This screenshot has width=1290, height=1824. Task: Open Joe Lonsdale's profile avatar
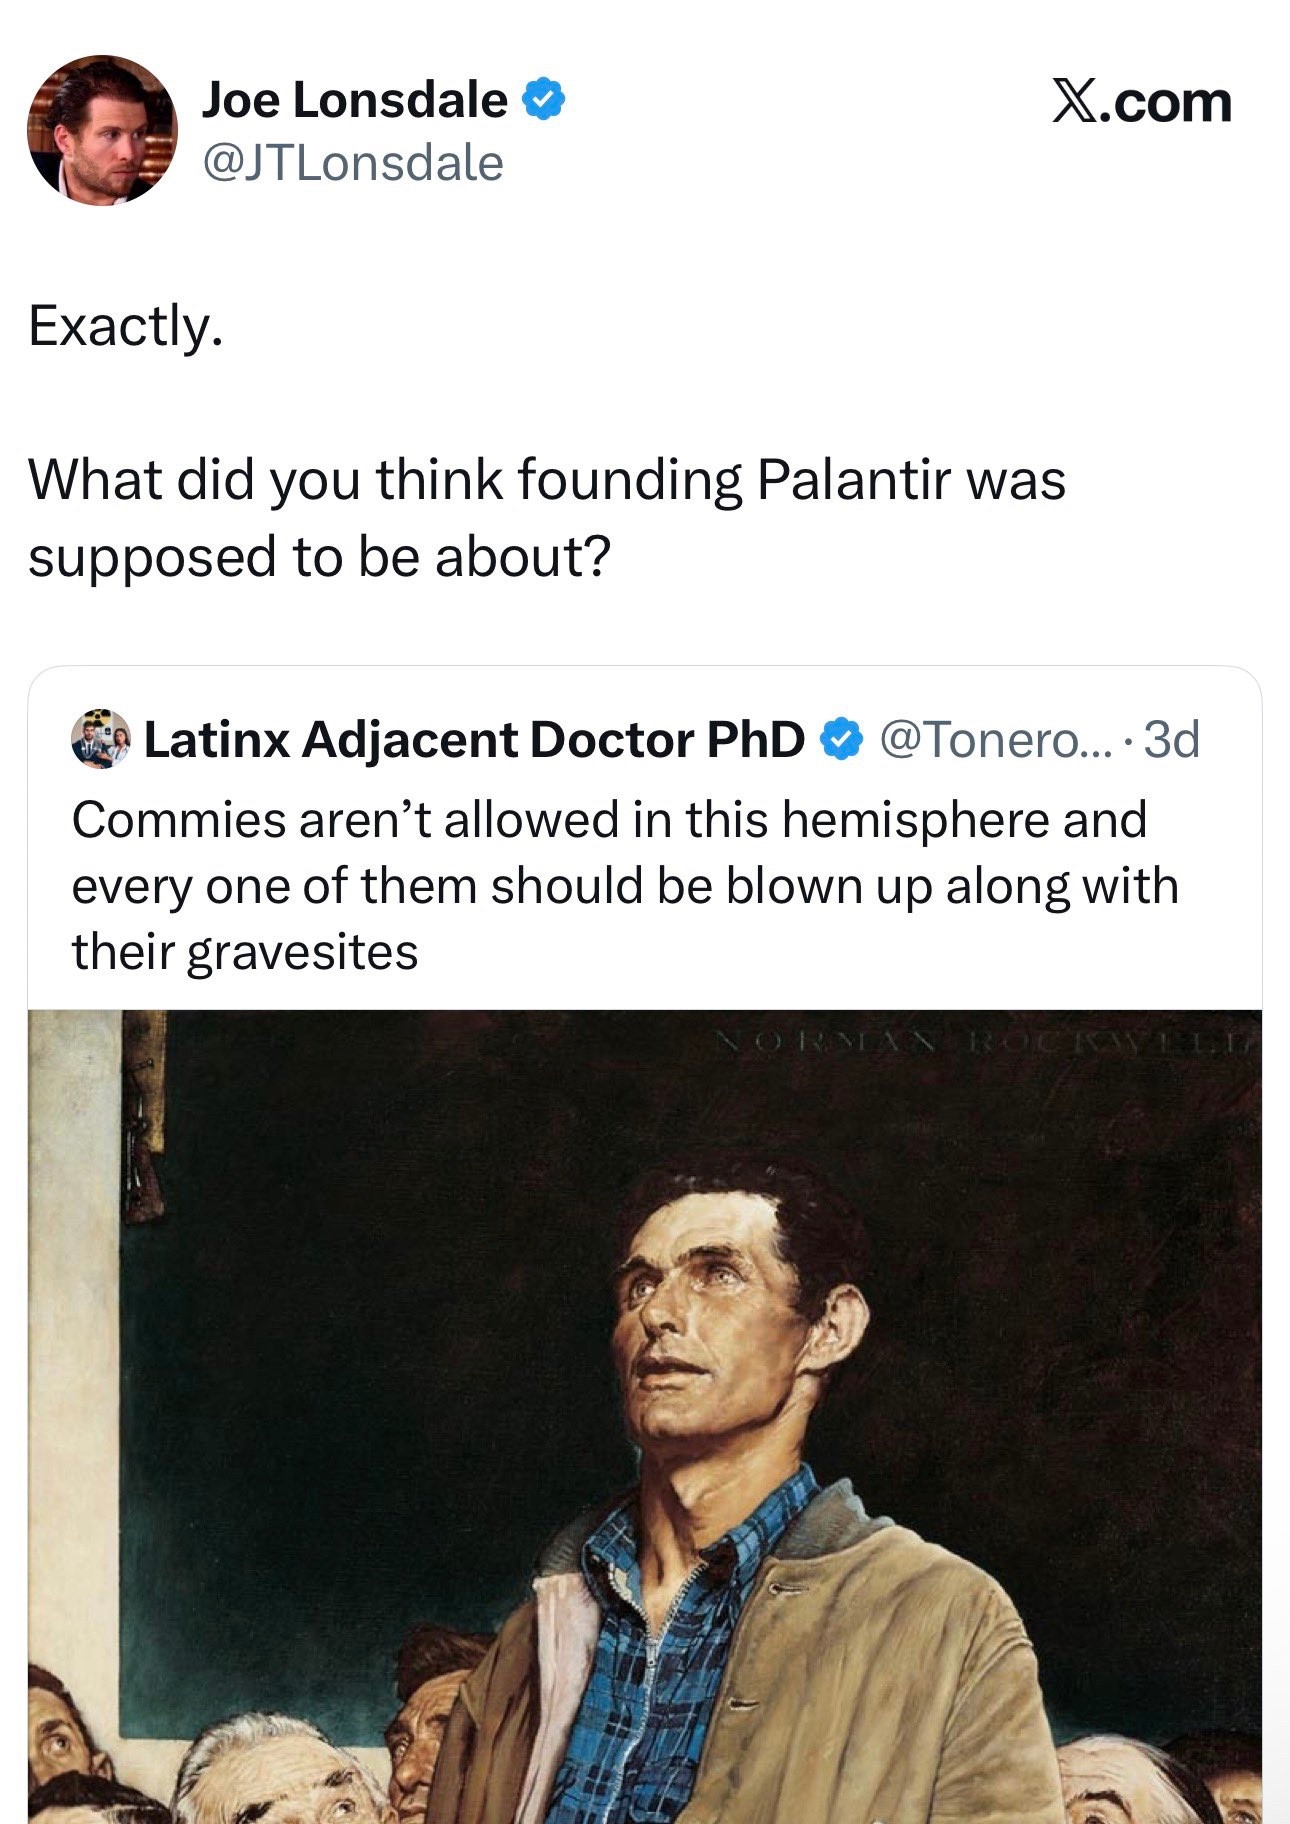[102, 130]
